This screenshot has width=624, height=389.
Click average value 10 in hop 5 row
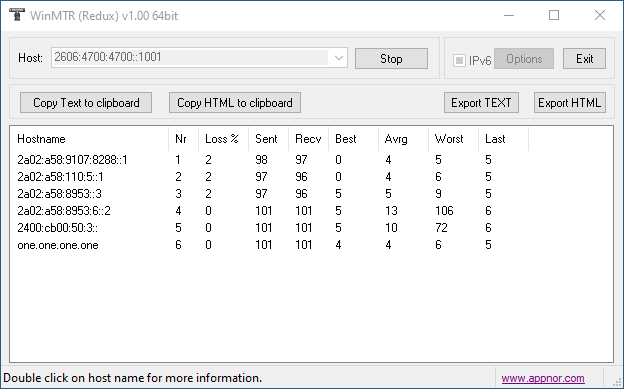391,228
